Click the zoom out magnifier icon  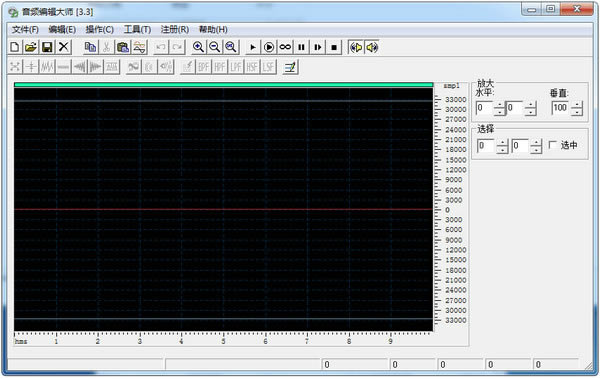(x=215, y=47)
